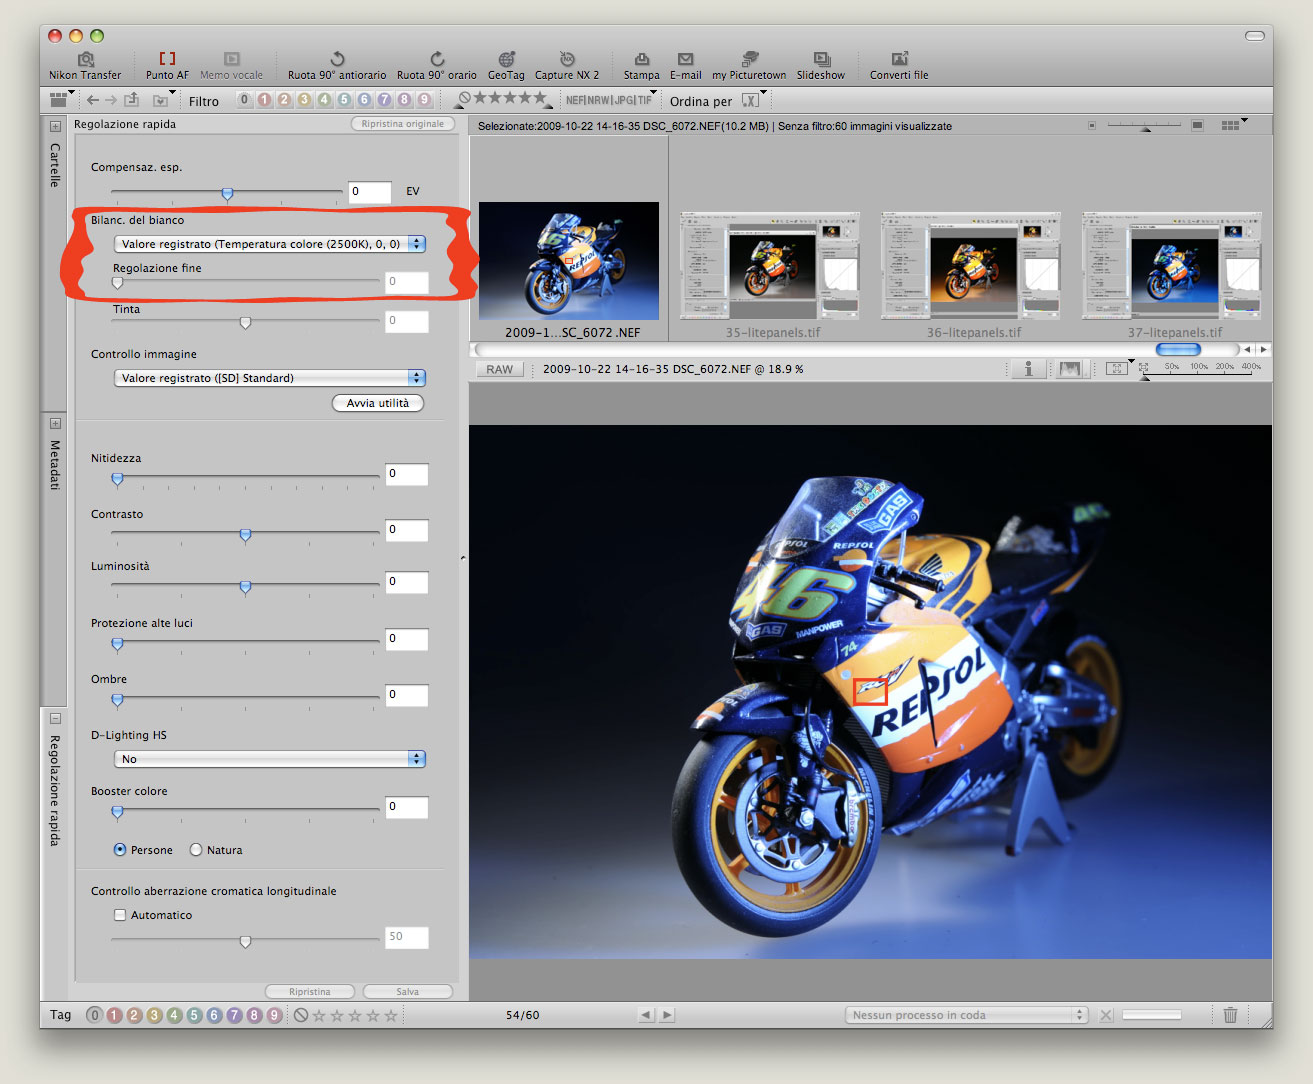Image resolution: width=1313 pixels, height=1084 pixels.
Task: Click the Stampa print icon
Action: pyautogui.click(x=642, y=59)
